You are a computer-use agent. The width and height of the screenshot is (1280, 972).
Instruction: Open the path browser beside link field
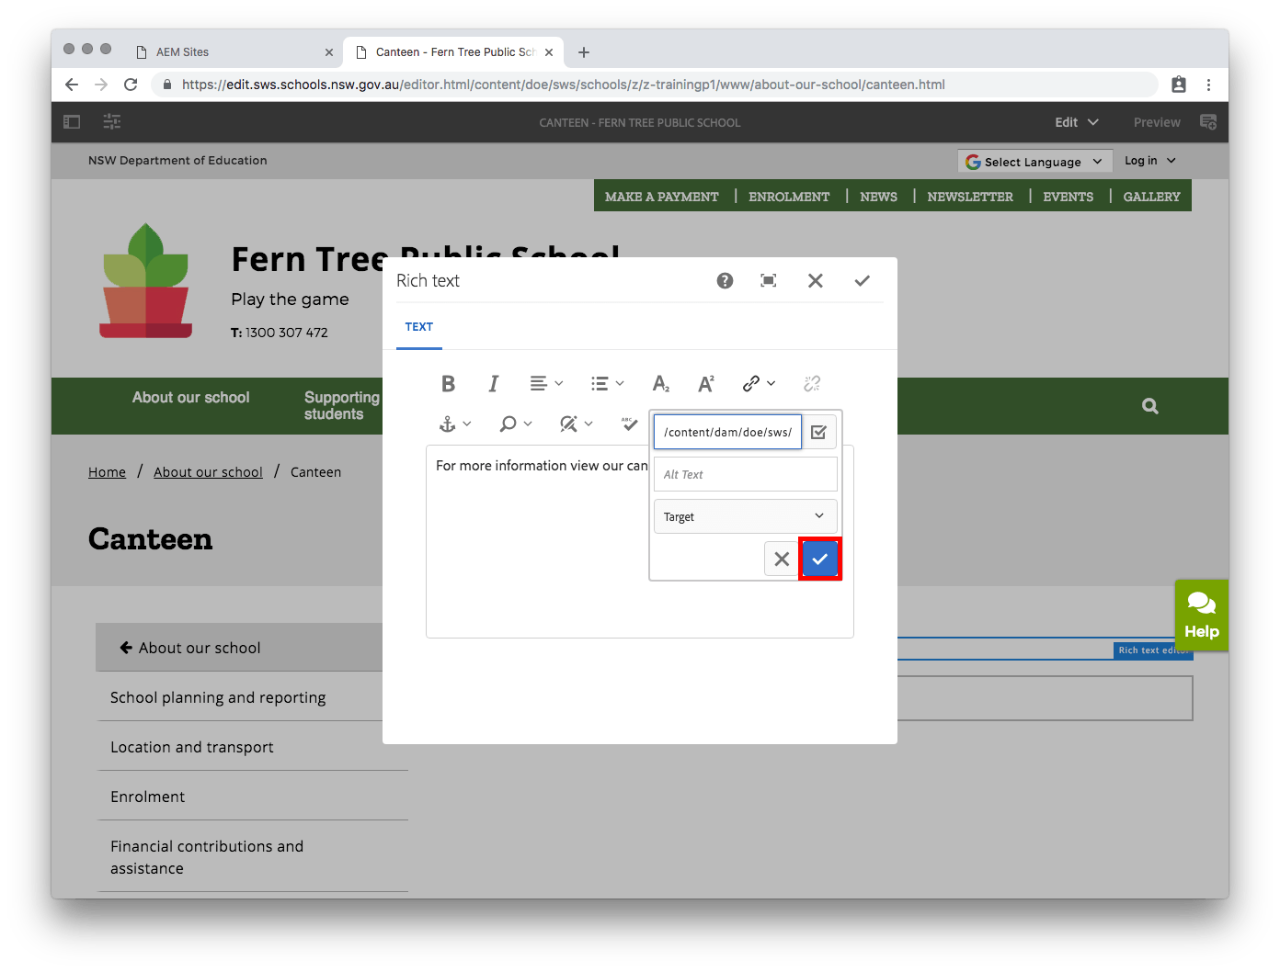click(819, 432)
